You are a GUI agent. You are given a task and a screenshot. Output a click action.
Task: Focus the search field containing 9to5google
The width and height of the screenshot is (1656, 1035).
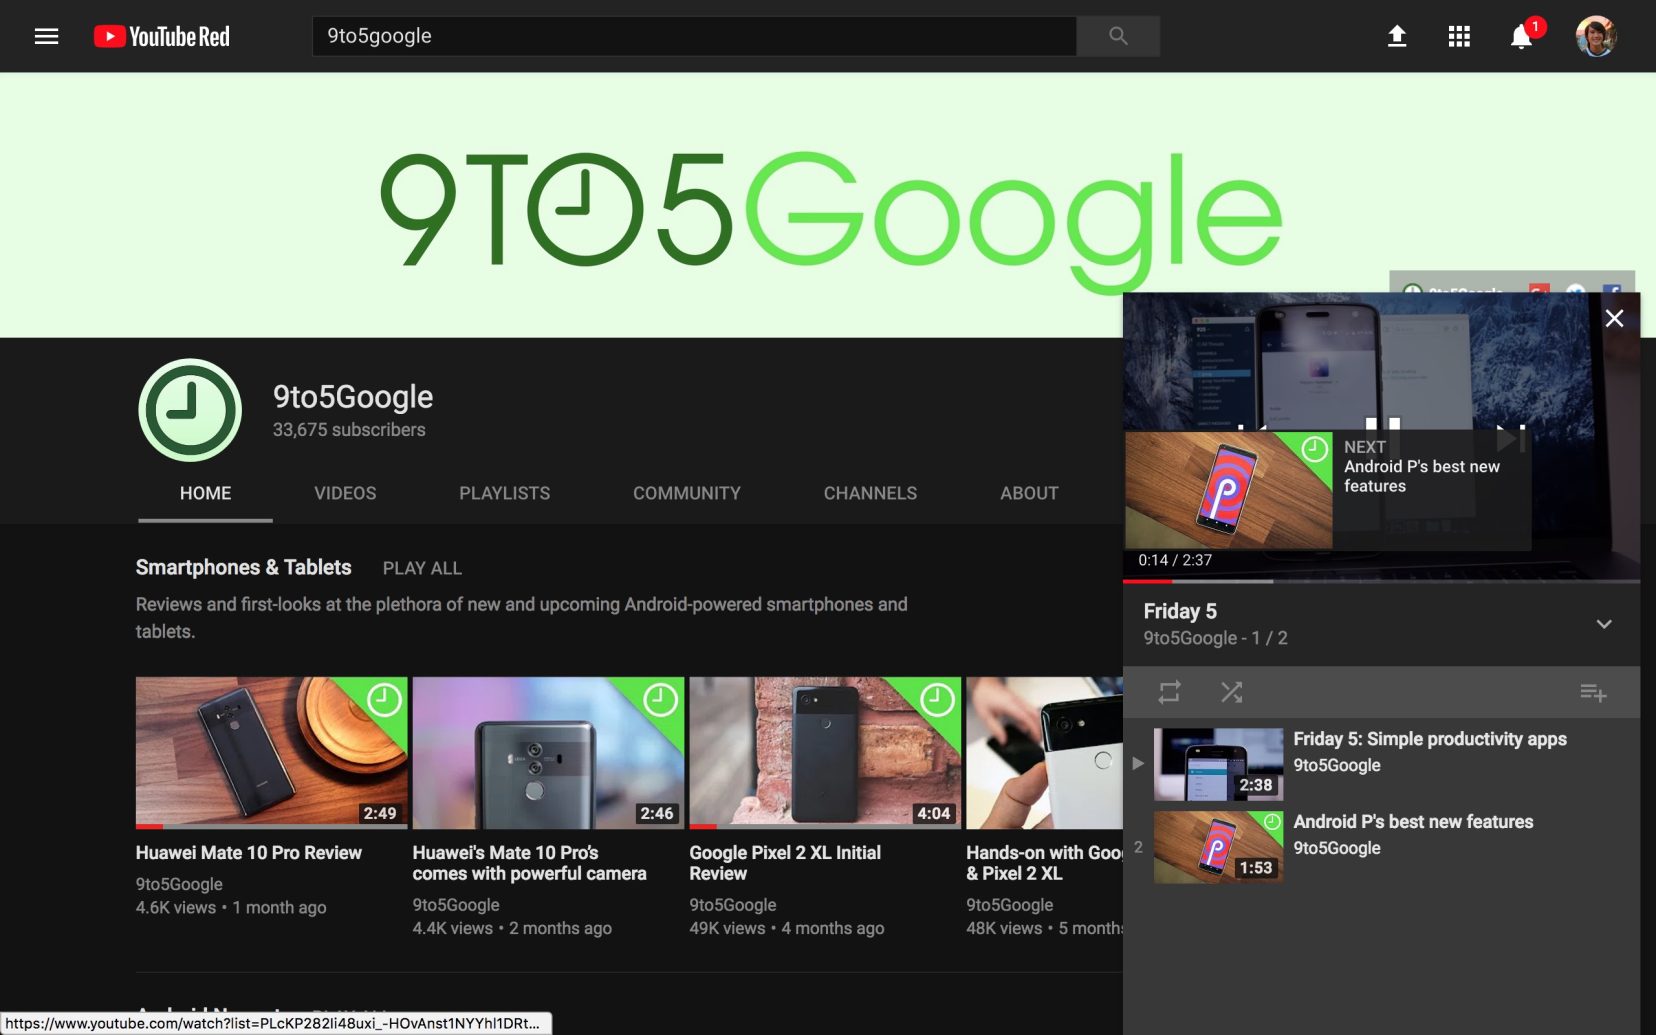[694, 37]
